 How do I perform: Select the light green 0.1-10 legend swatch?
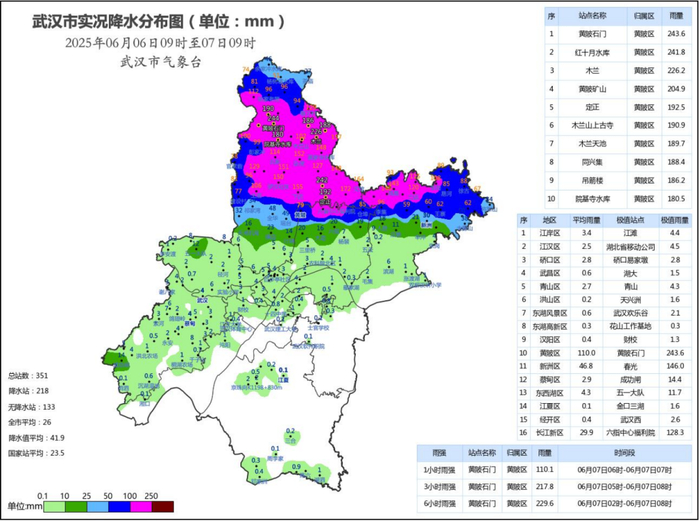54,507
